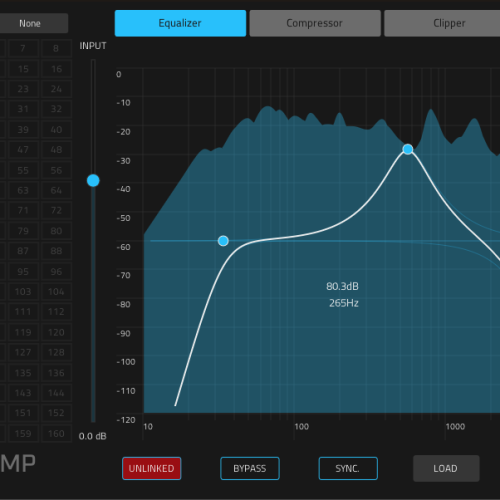This screenshot has height=500, width=500.
Task: Click the 80.3dB readout text
Action: point(342,286)
